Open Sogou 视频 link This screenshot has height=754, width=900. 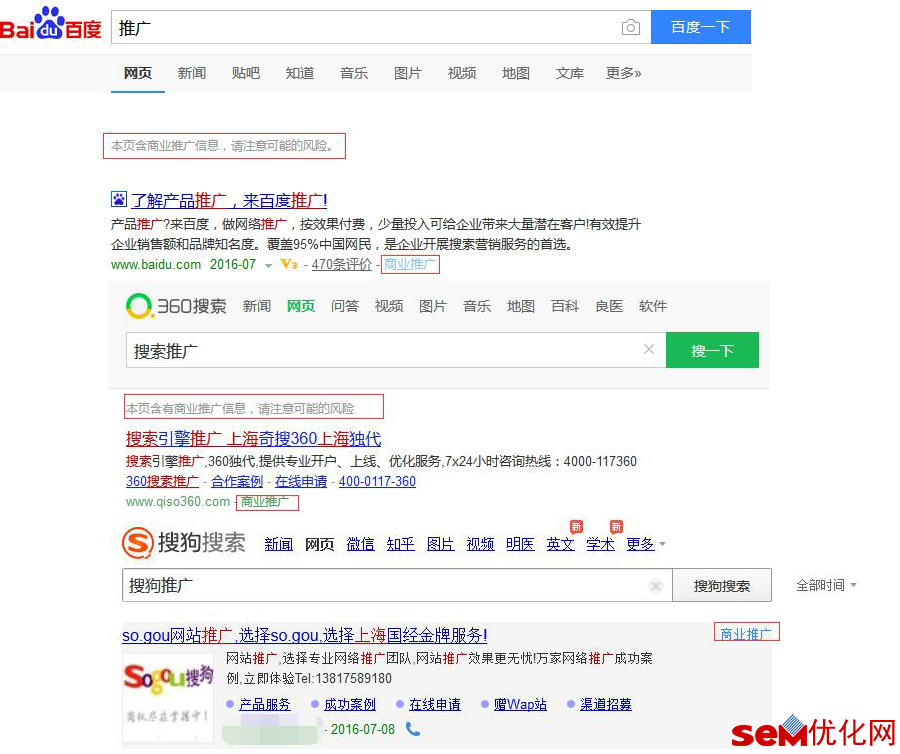480,543
